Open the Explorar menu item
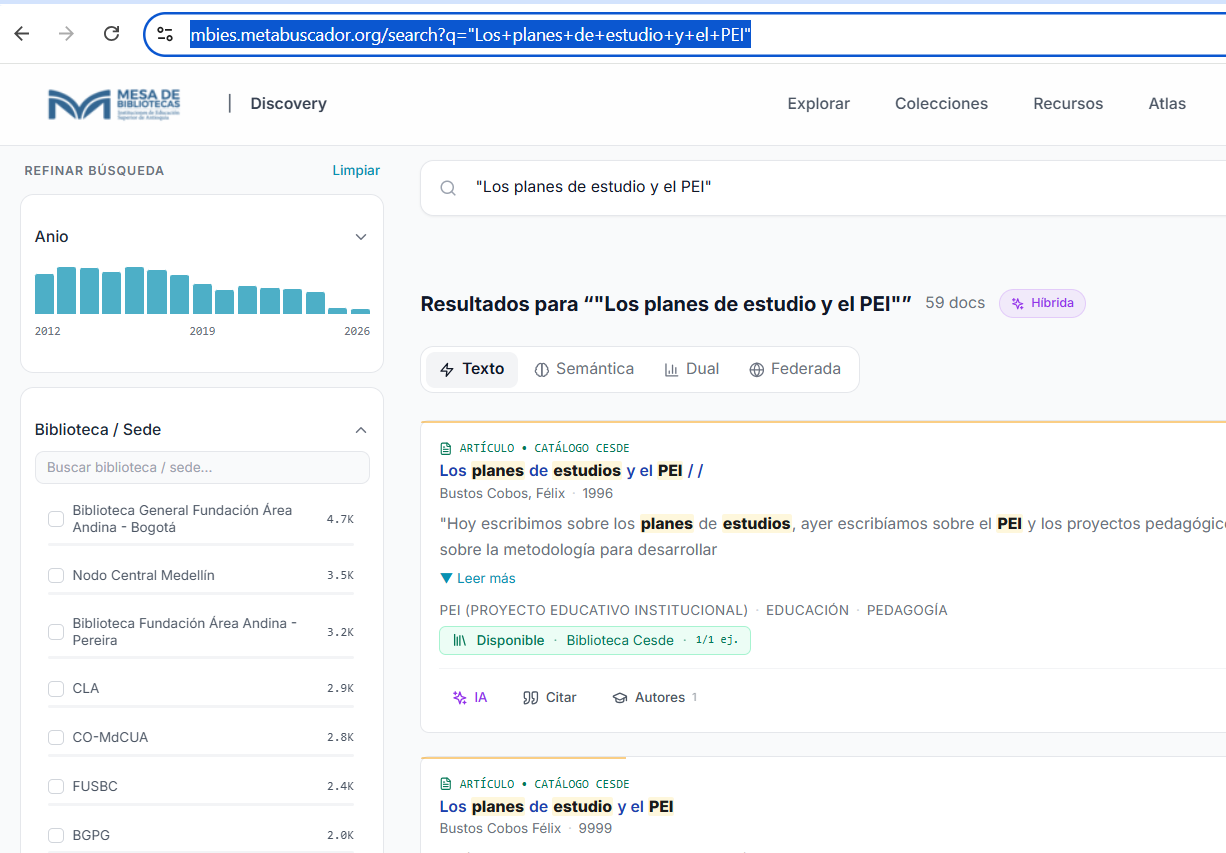The height and width of the screenshot is (853, 1226). pyautogui.click(x=819, y=104)
